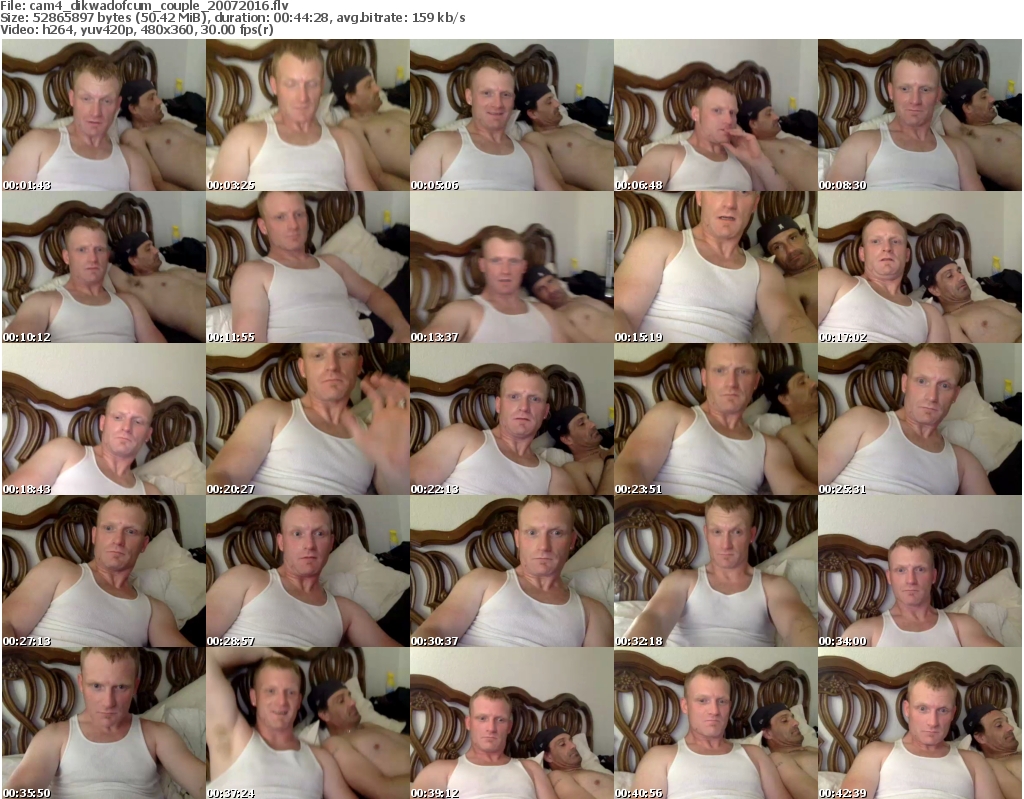1024x799 pixels.
Task: Open the frame timestamped 00:15:19
Action: click(x=716, y=267)
